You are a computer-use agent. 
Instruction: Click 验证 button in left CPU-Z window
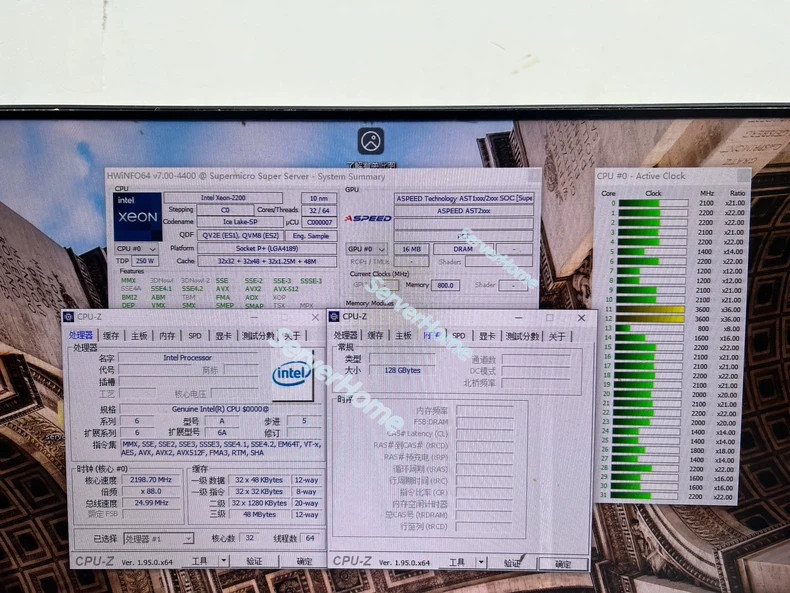click(254, 561)
